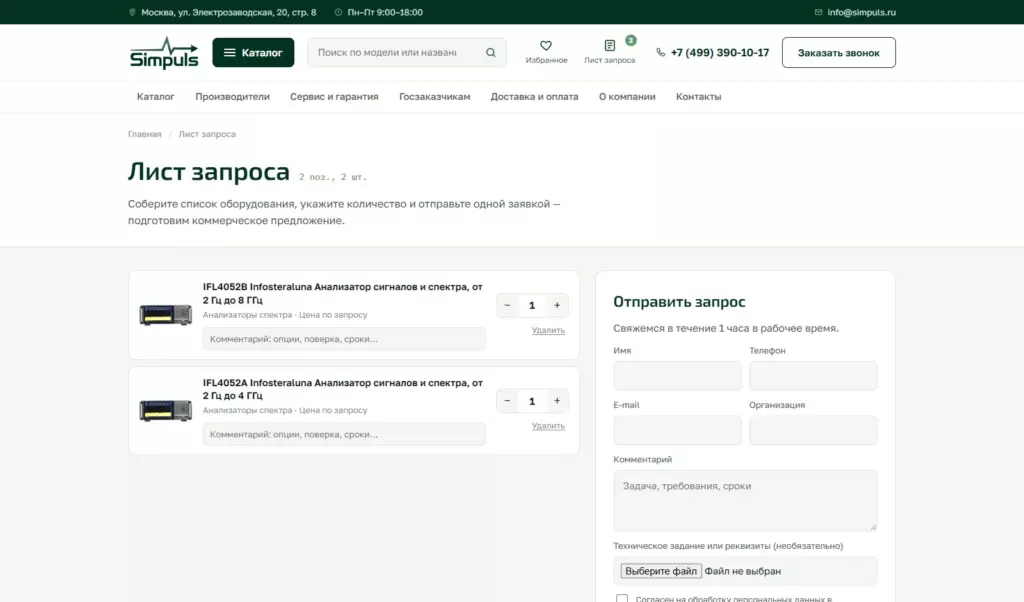Click the IFL4052B product thumbnail
The image size is (1024, 602).
[x=166, y=315]
